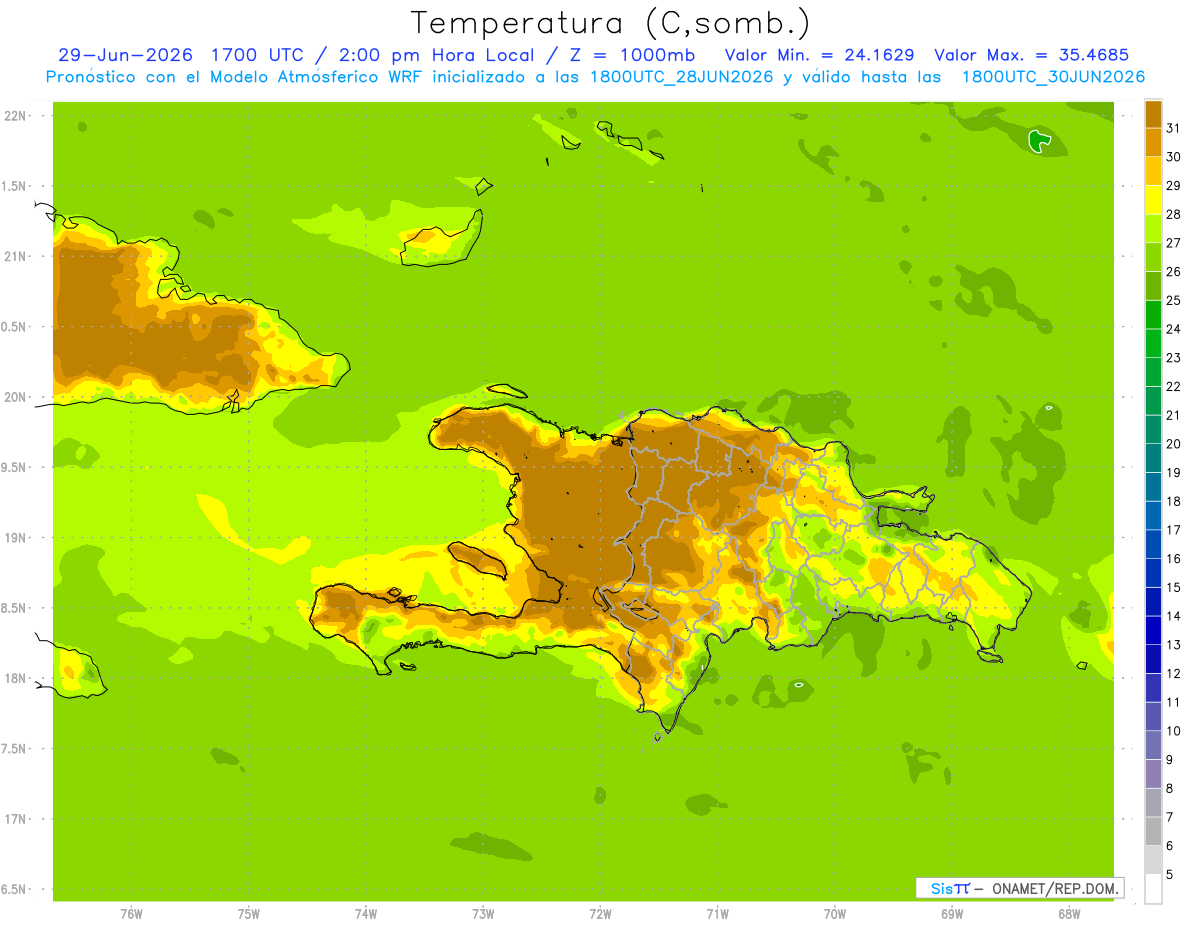Click the legend label '15'
Screen dimensions: 1200x927
pos(1173,587)
